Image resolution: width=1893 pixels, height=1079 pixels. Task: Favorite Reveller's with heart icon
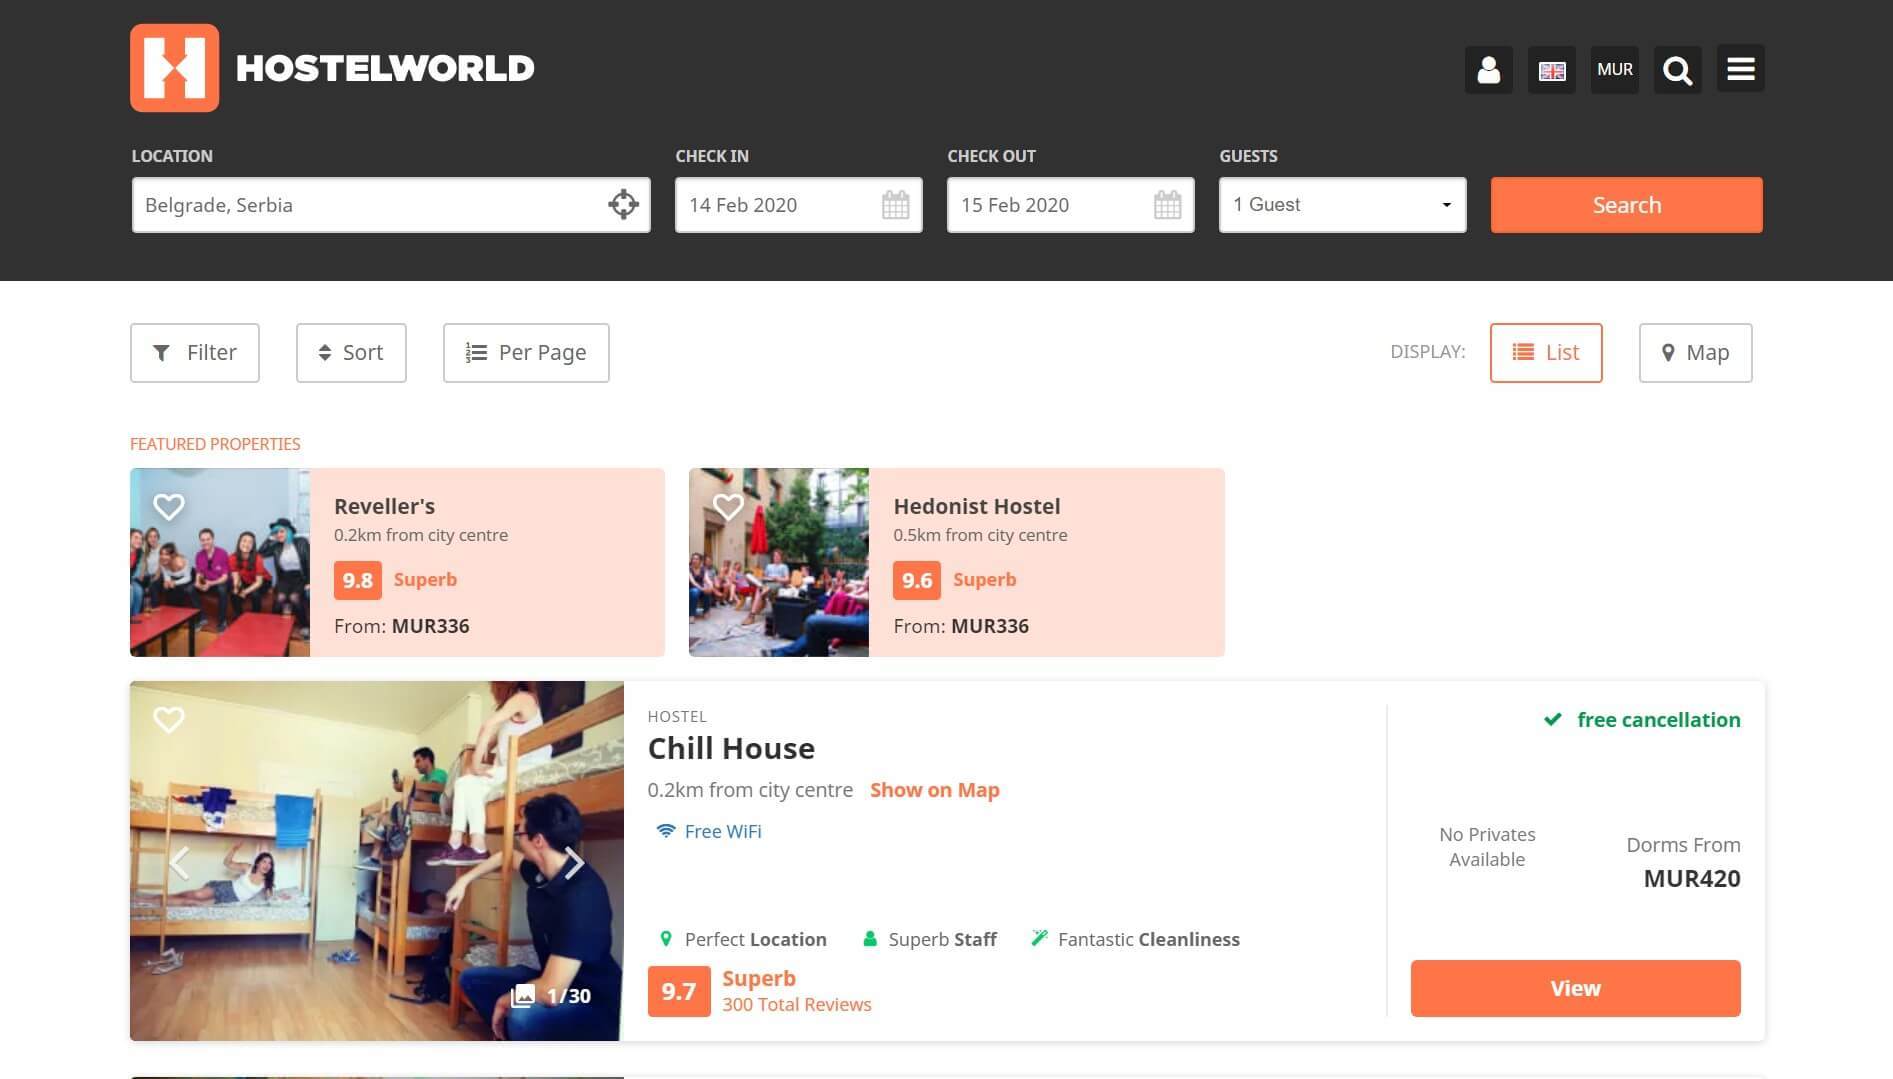click(x=169, y=507)
